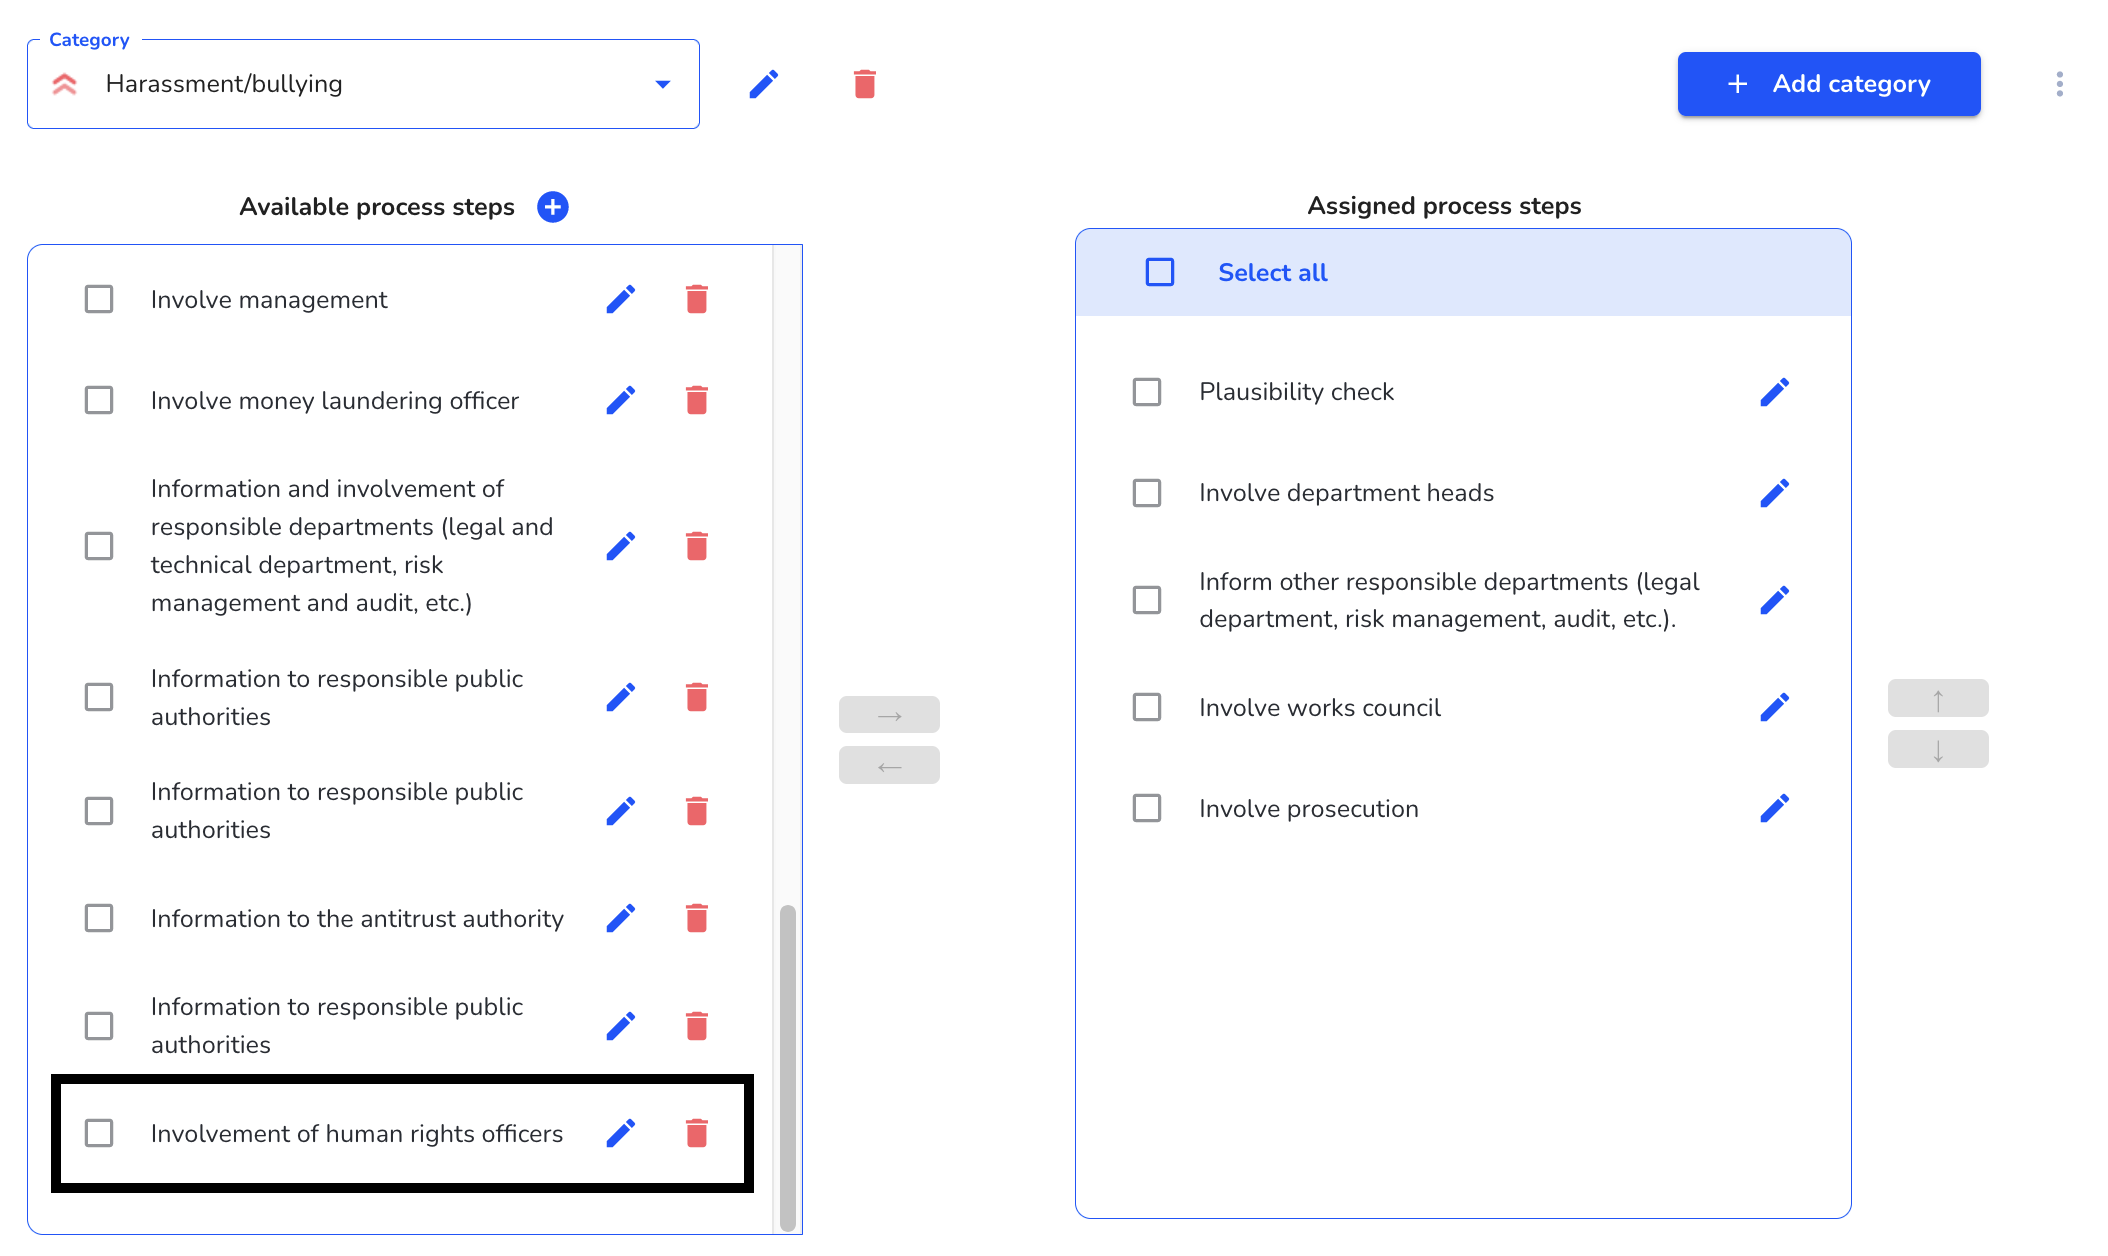The width and height of the screenshot is (2108, 1256).
Task: Click the Add category button
Action: click(1830, 84)
